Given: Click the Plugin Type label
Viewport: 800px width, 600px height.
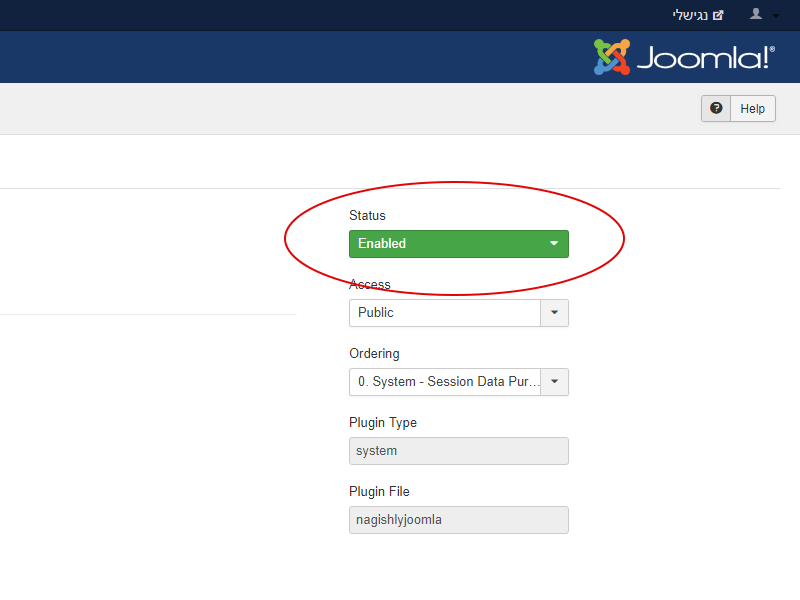Looking at the screenshot, I should coord(383,422).
